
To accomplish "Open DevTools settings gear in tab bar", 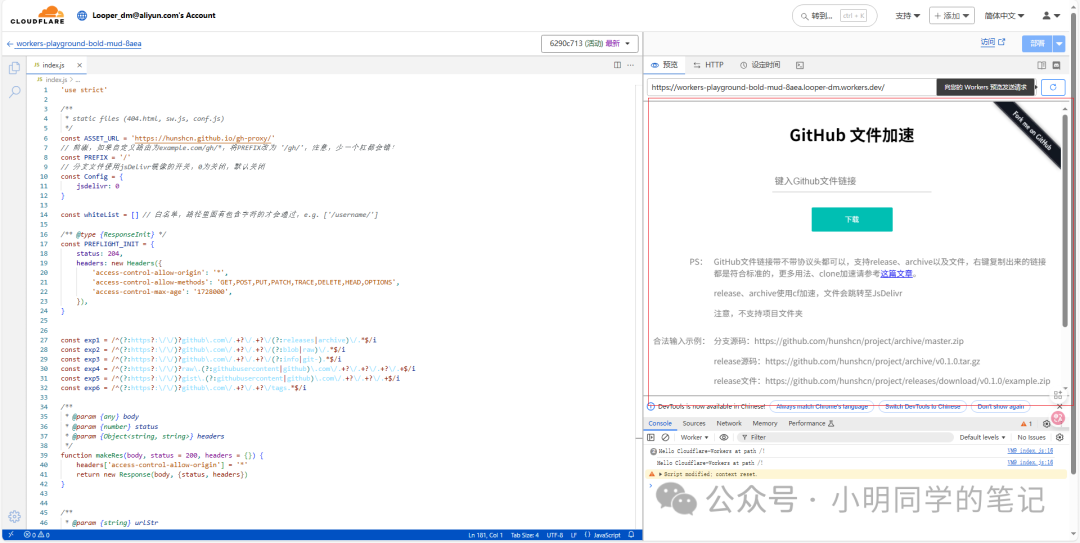I will [1046, 423].
